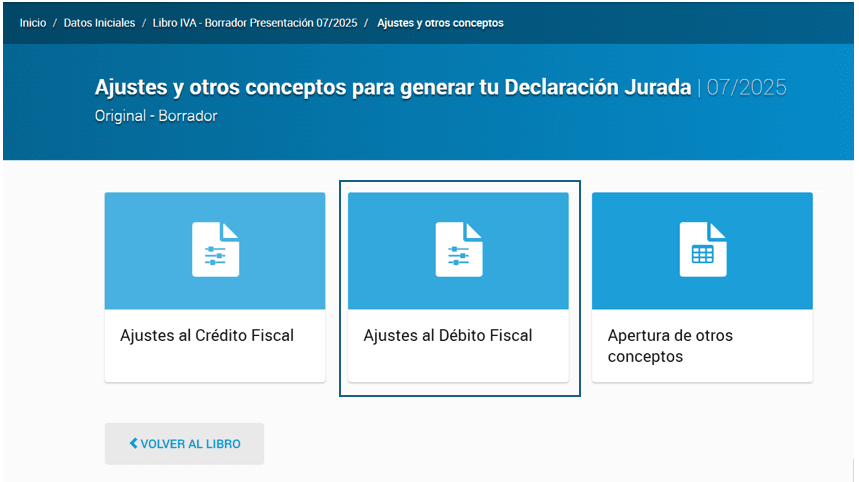
Task: Open the Ajustes al Débito Fiscal card title
Action: 447,336
